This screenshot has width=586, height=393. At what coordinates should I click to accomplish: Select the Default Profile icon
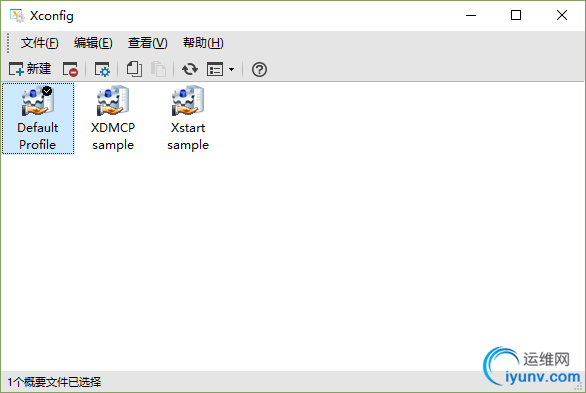click(38, 118)
